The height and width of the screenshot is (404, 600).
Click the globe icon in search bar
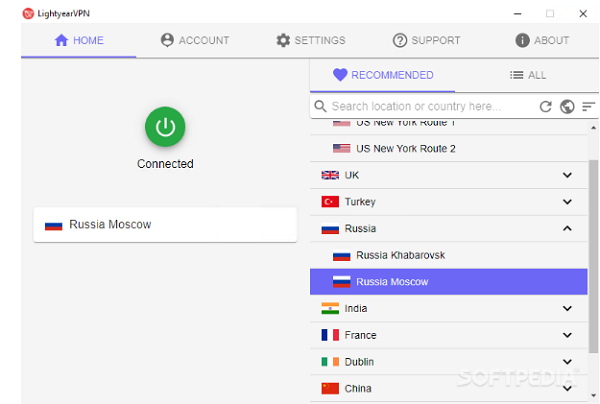(567, 106)
